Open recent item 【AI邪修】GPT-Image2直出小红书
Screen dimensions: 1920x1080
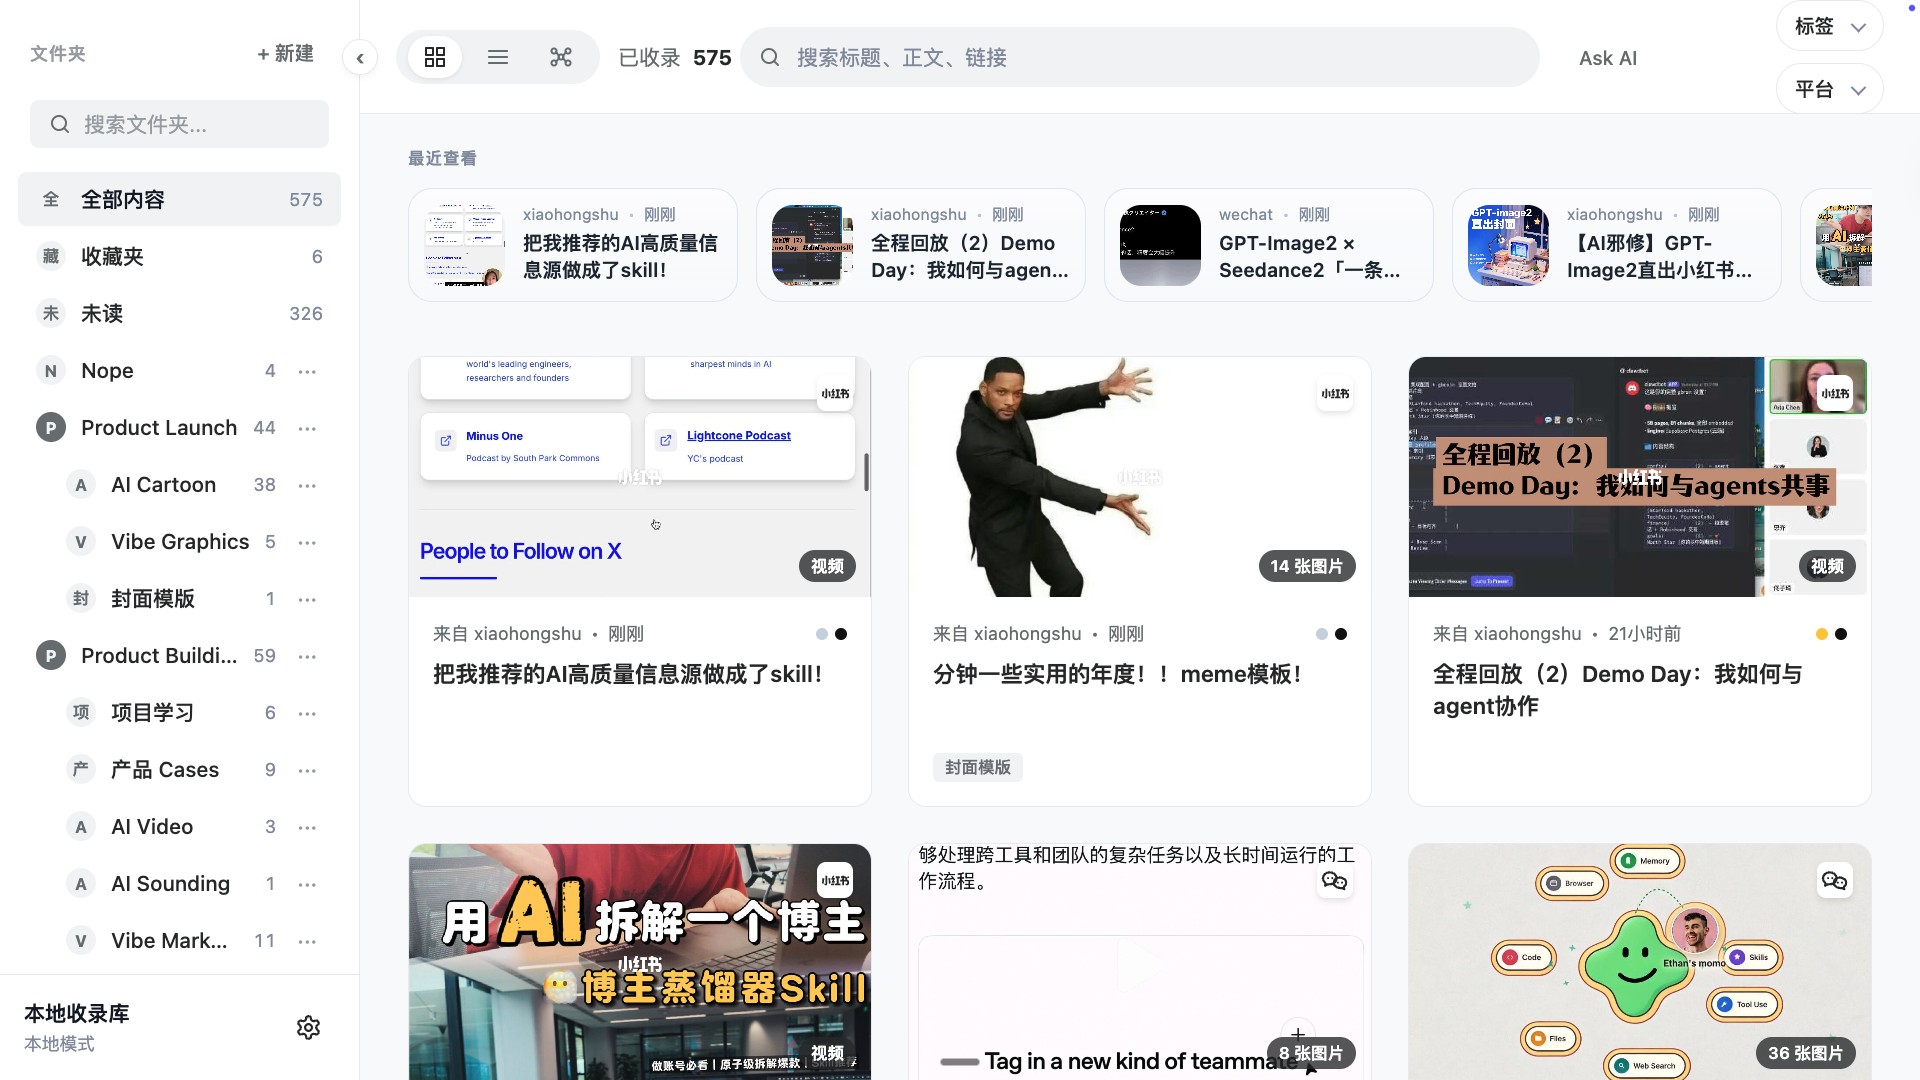coord(1616,245)
